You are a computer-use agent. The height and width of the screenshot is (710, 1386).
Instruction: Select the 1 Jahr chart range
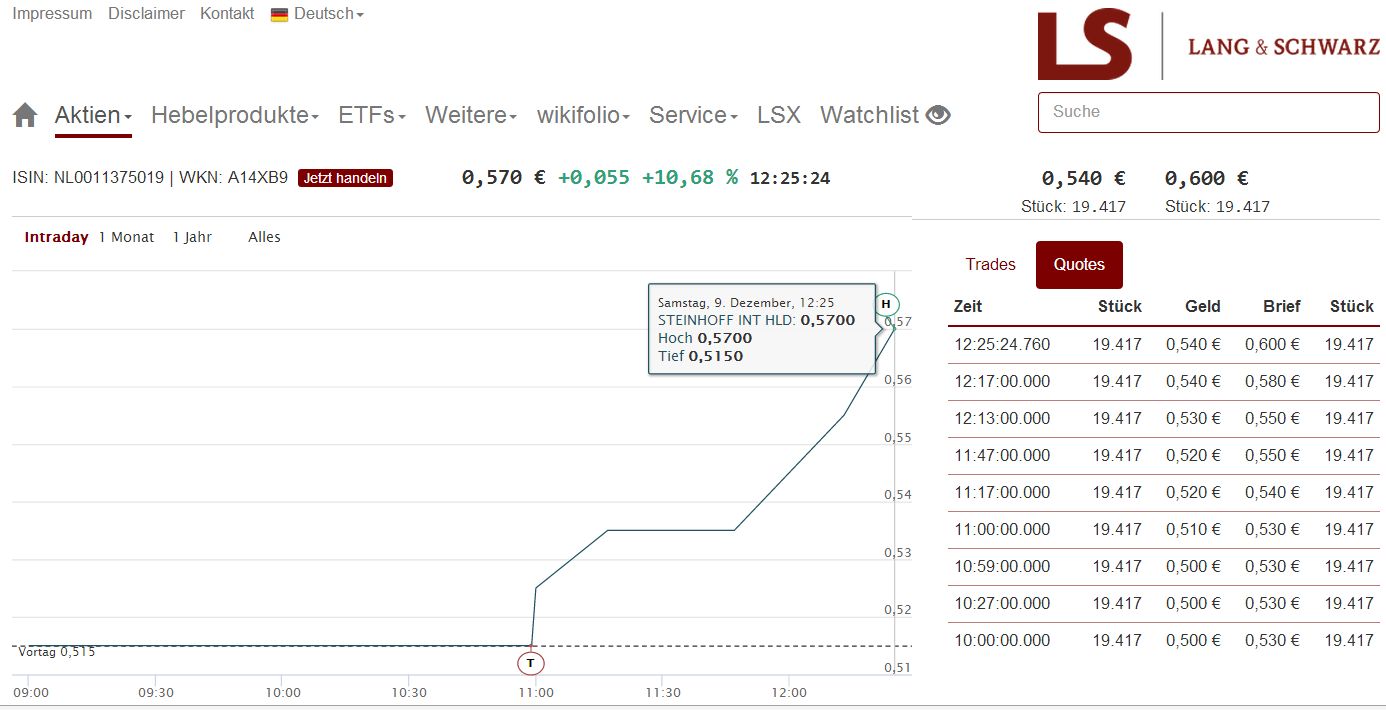pyautogui.click(x=192, y=238)
